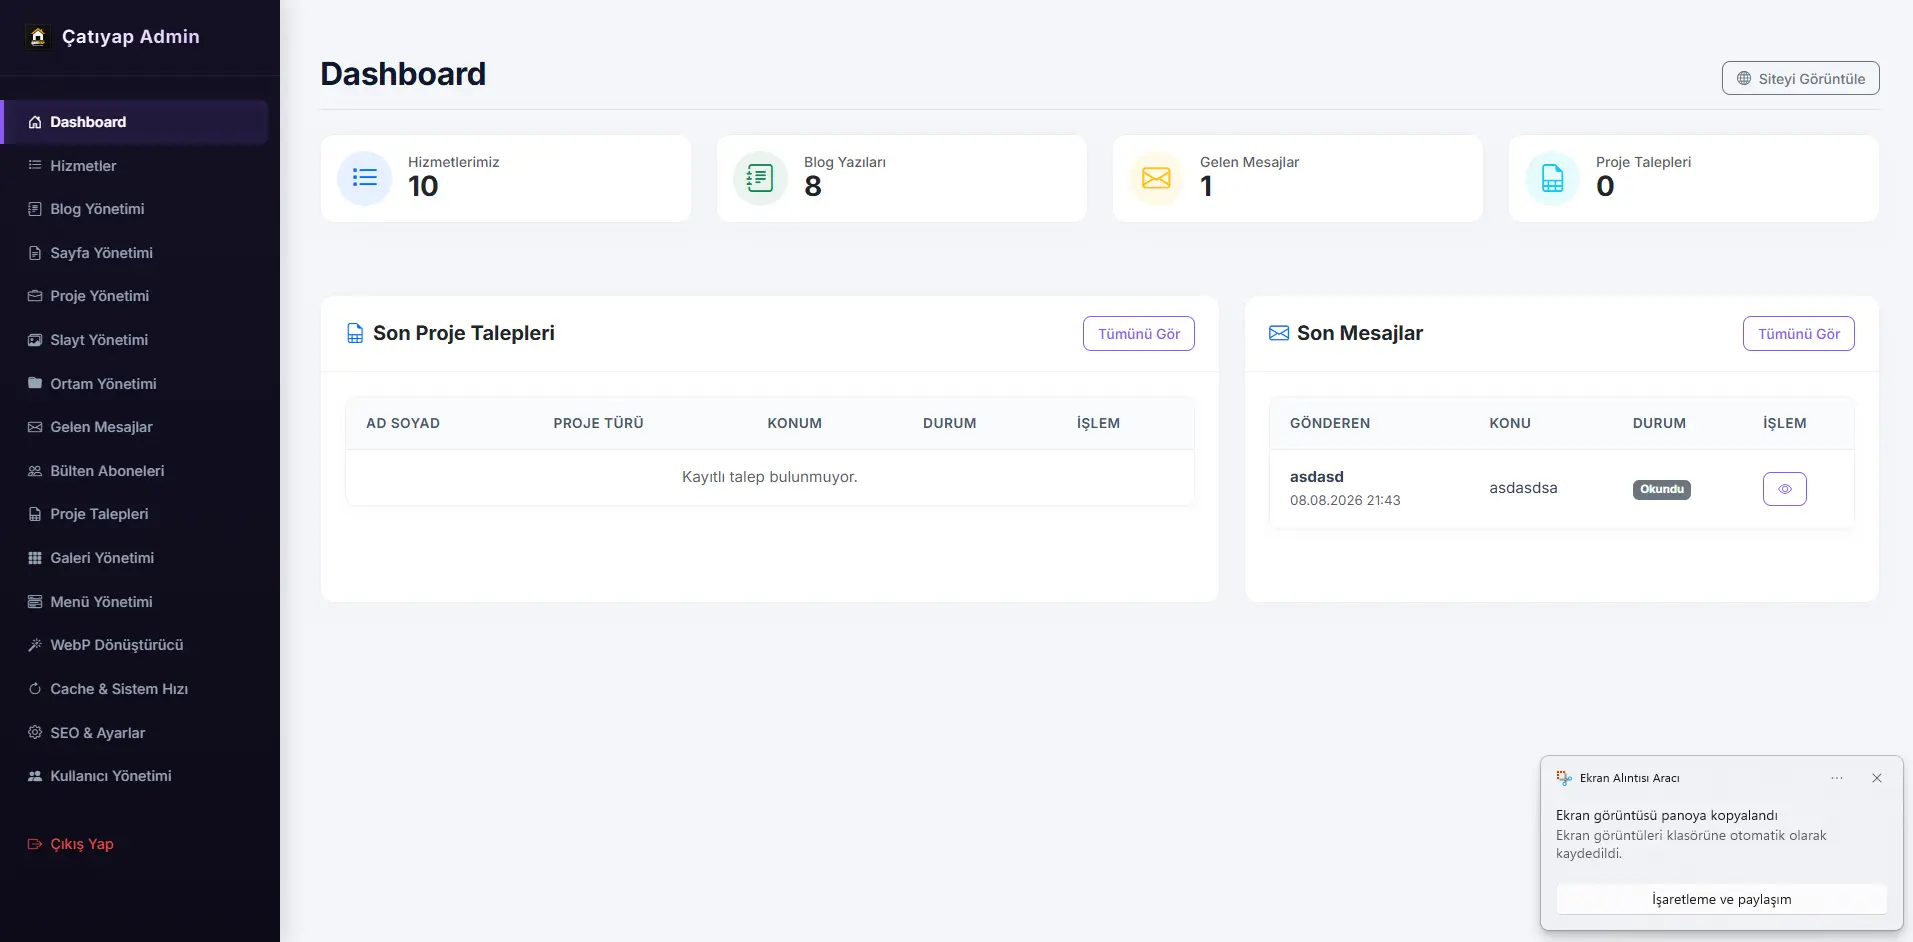The height and width of the screenshot is (942, 1913).
Task: Open Kullanıcı Yönetimi
Action: pos(136,776)
